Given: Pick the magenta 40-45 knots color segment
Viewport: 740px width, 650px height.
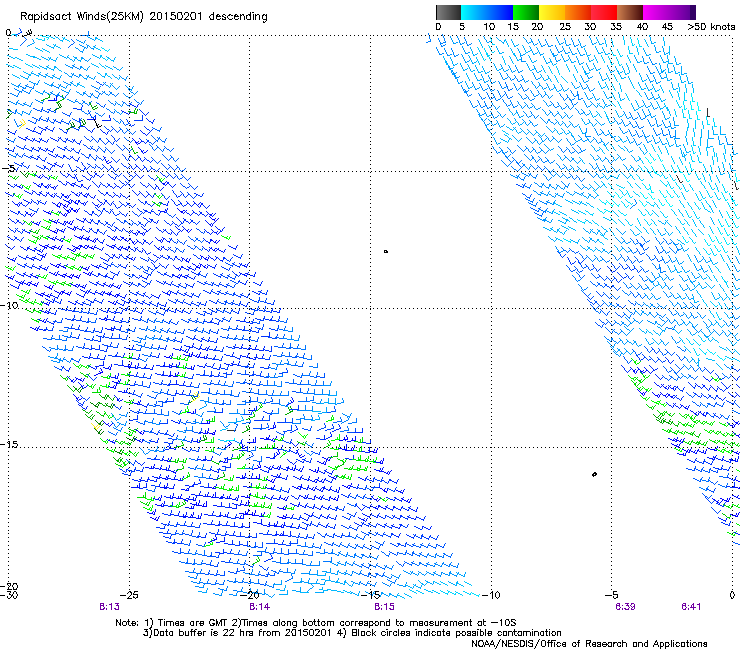Looking at the screenshot, I should point(656,12).
